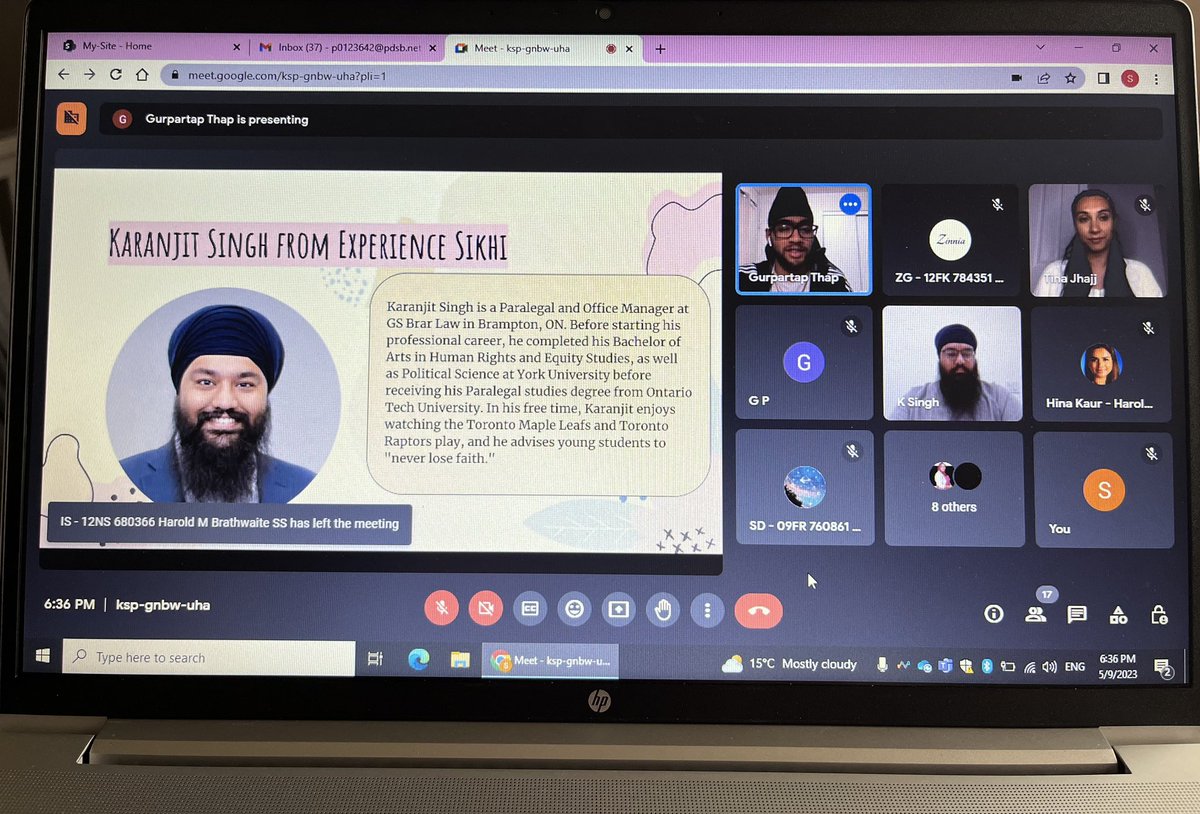This screenshot has width=1200, height=814.
Task: Open host controls via the lock icon
Action: pos(1159,614)
